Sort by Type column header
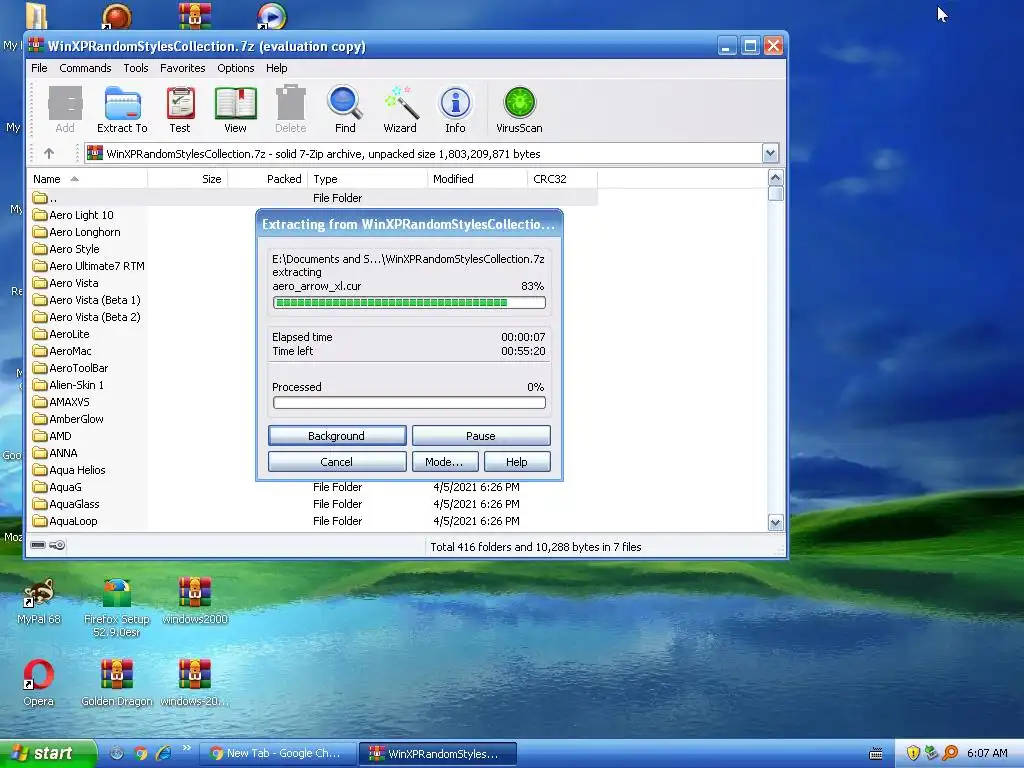 [x=368, y=179]
